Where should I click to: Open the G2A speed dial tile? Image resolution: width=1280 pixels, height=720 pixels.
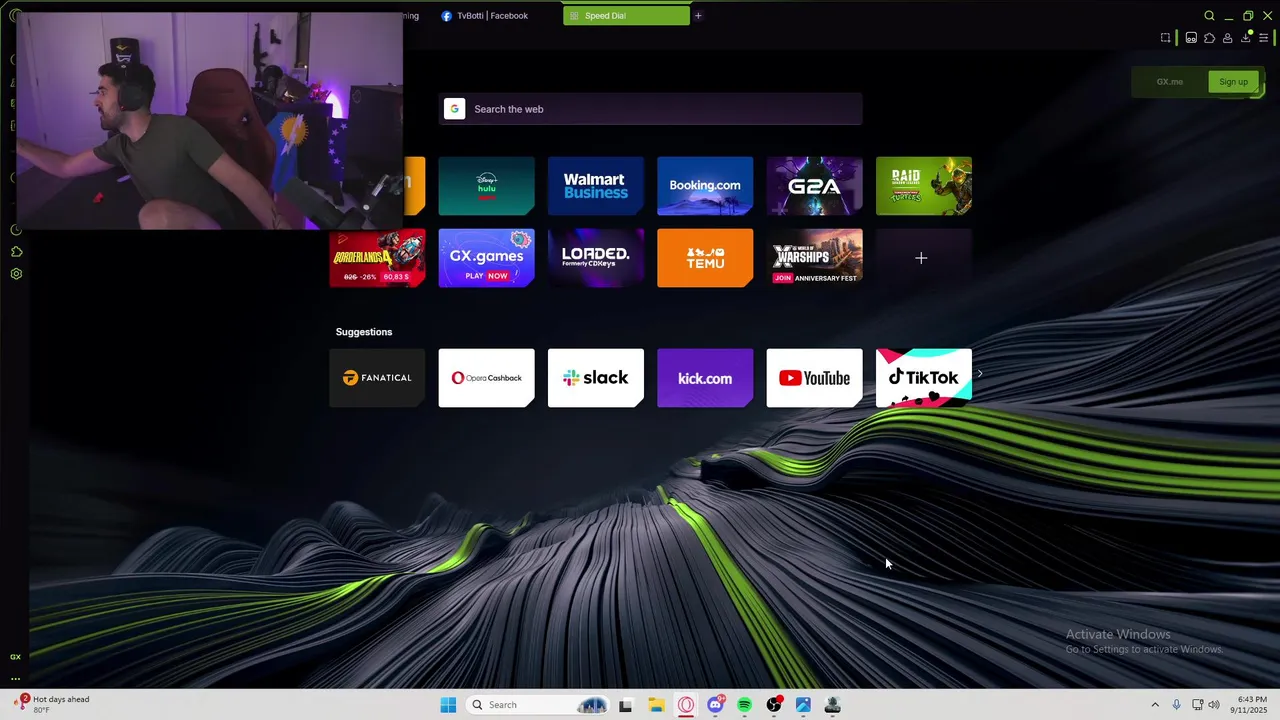pyautogui.click(x=814, y=186)
